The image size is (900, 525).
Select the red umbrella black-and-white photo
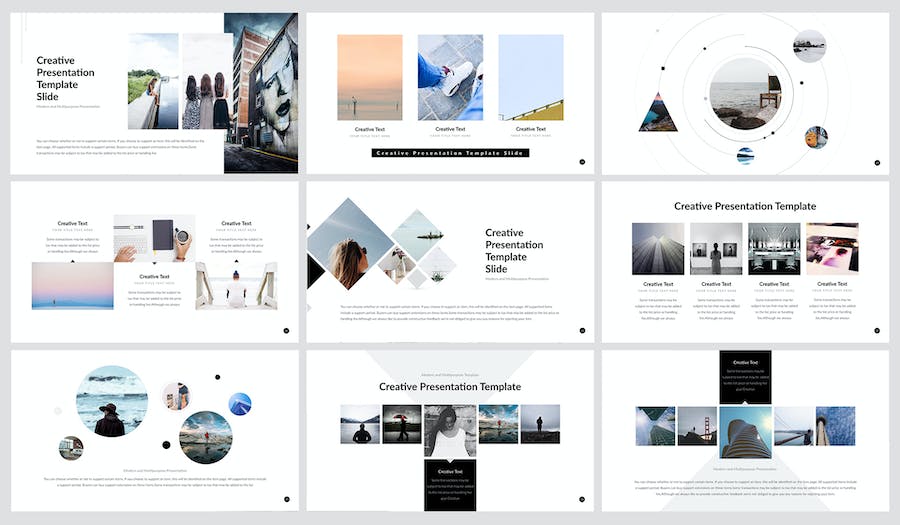402,424
